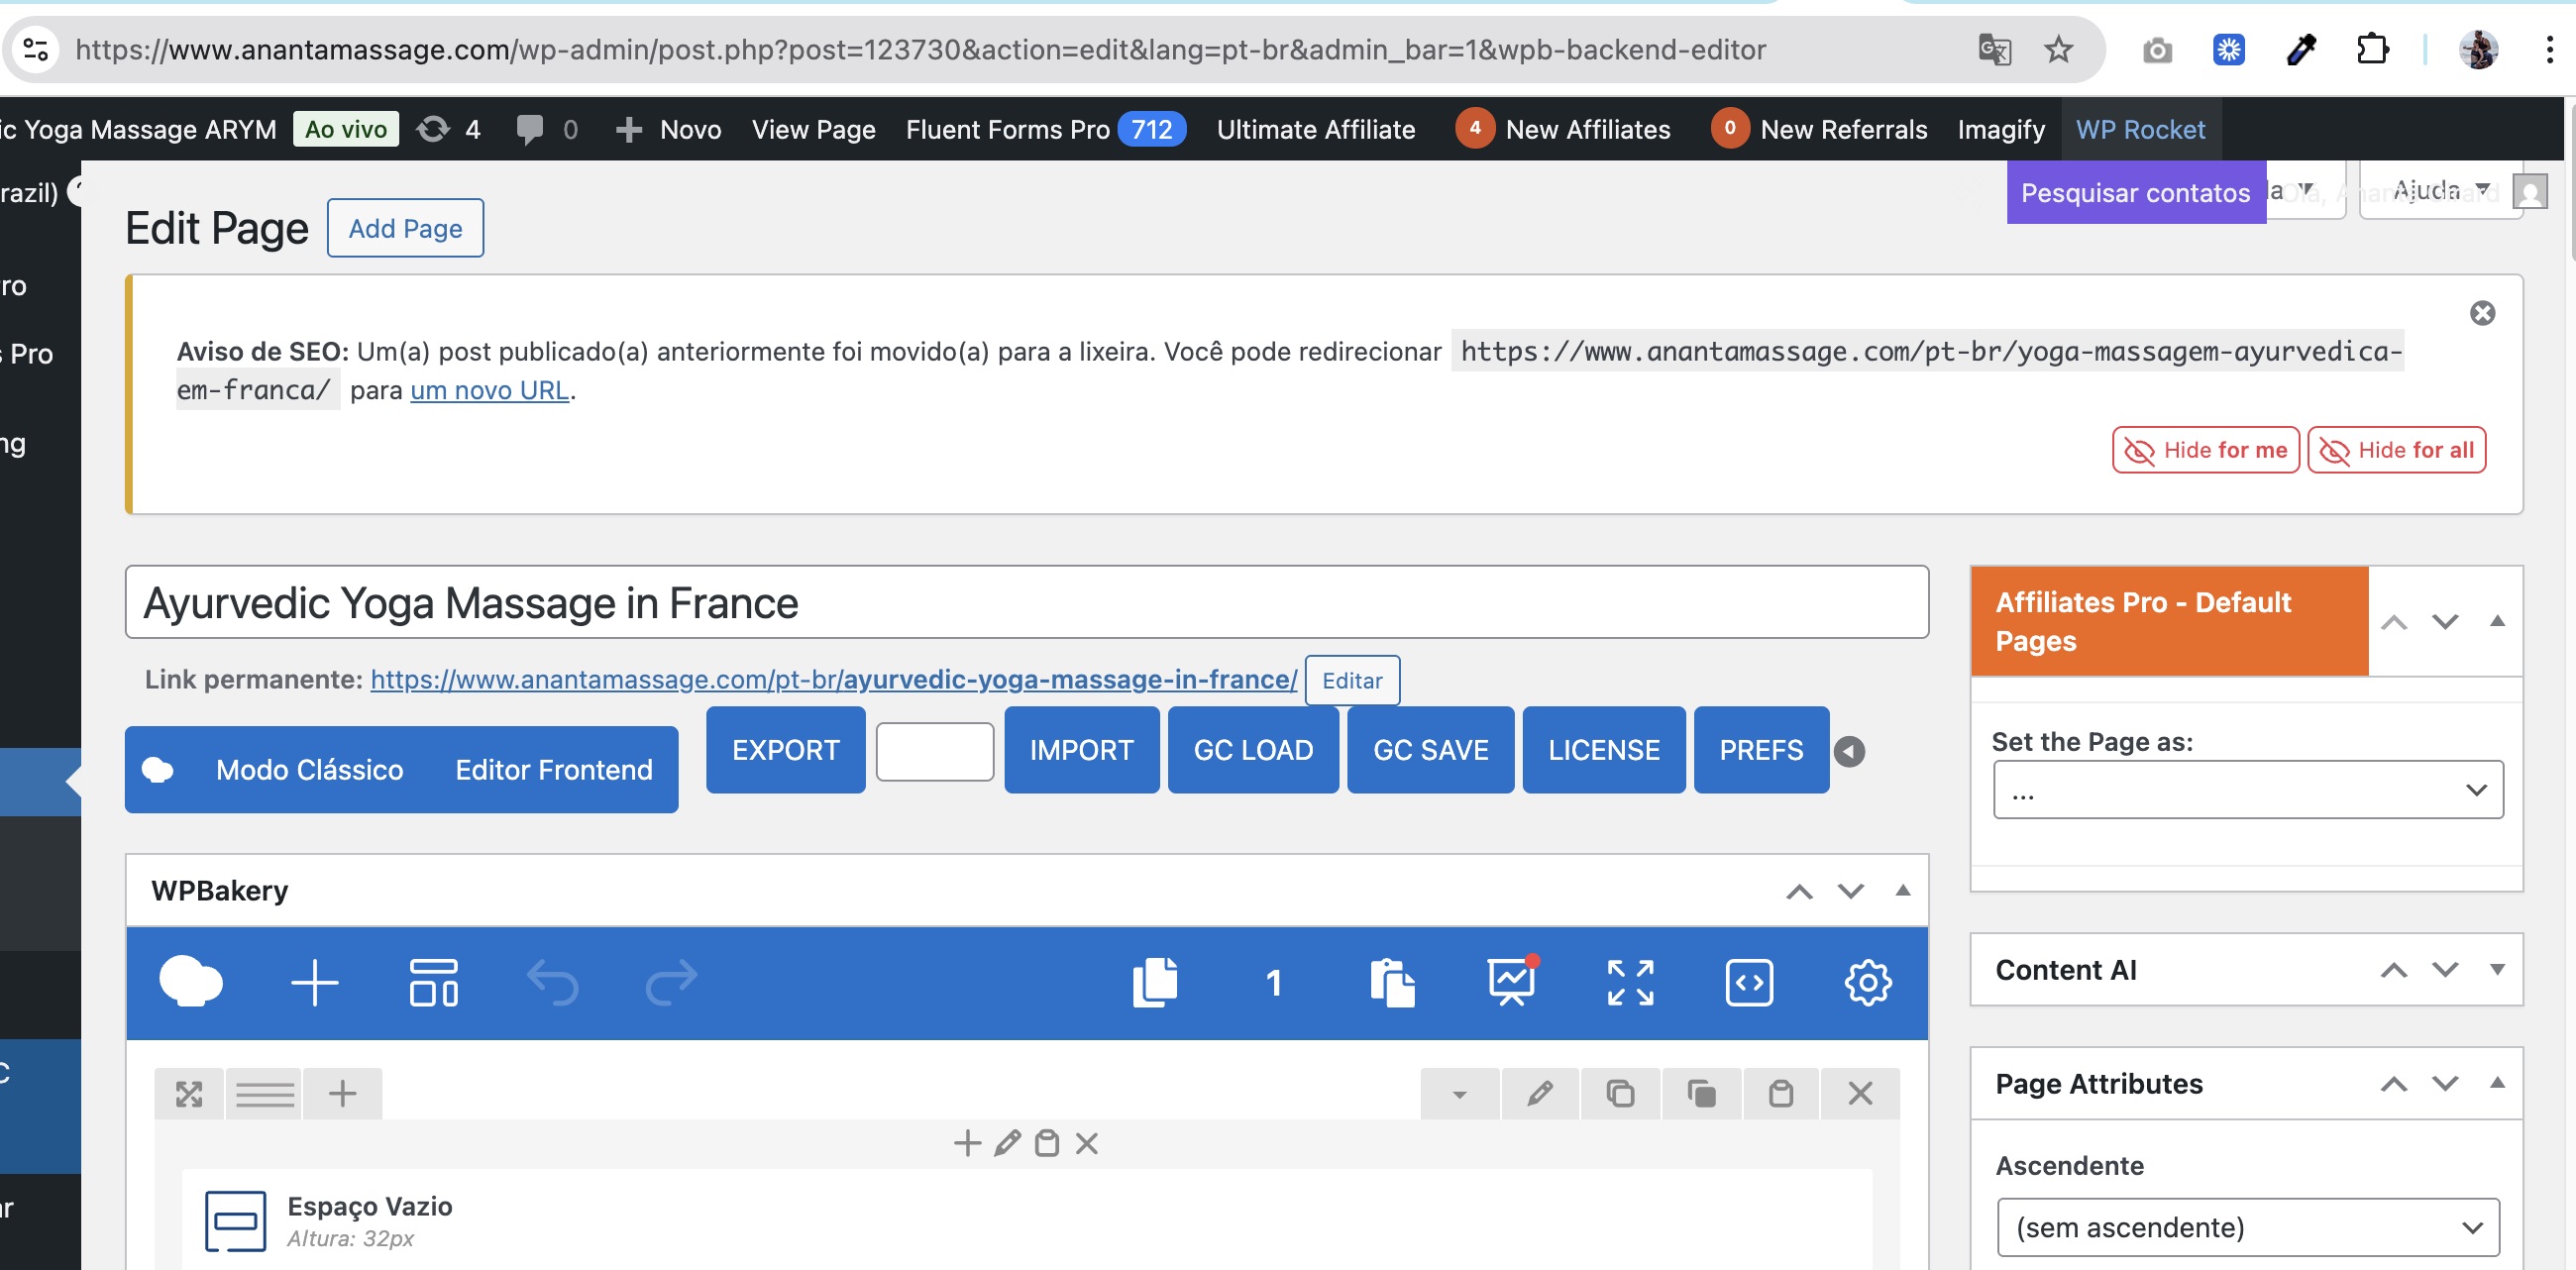Image resolution: width=2576 pixels, height=1270 pixels.
Task: Click the WPBakery add element plus icon
Action: (314, 982)
